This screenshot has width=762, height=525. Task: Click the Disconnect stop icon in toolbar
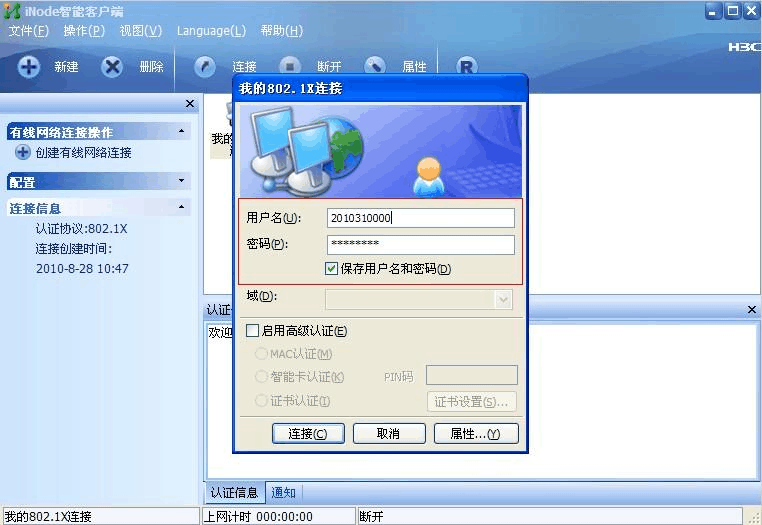click(x=290, y=65)
